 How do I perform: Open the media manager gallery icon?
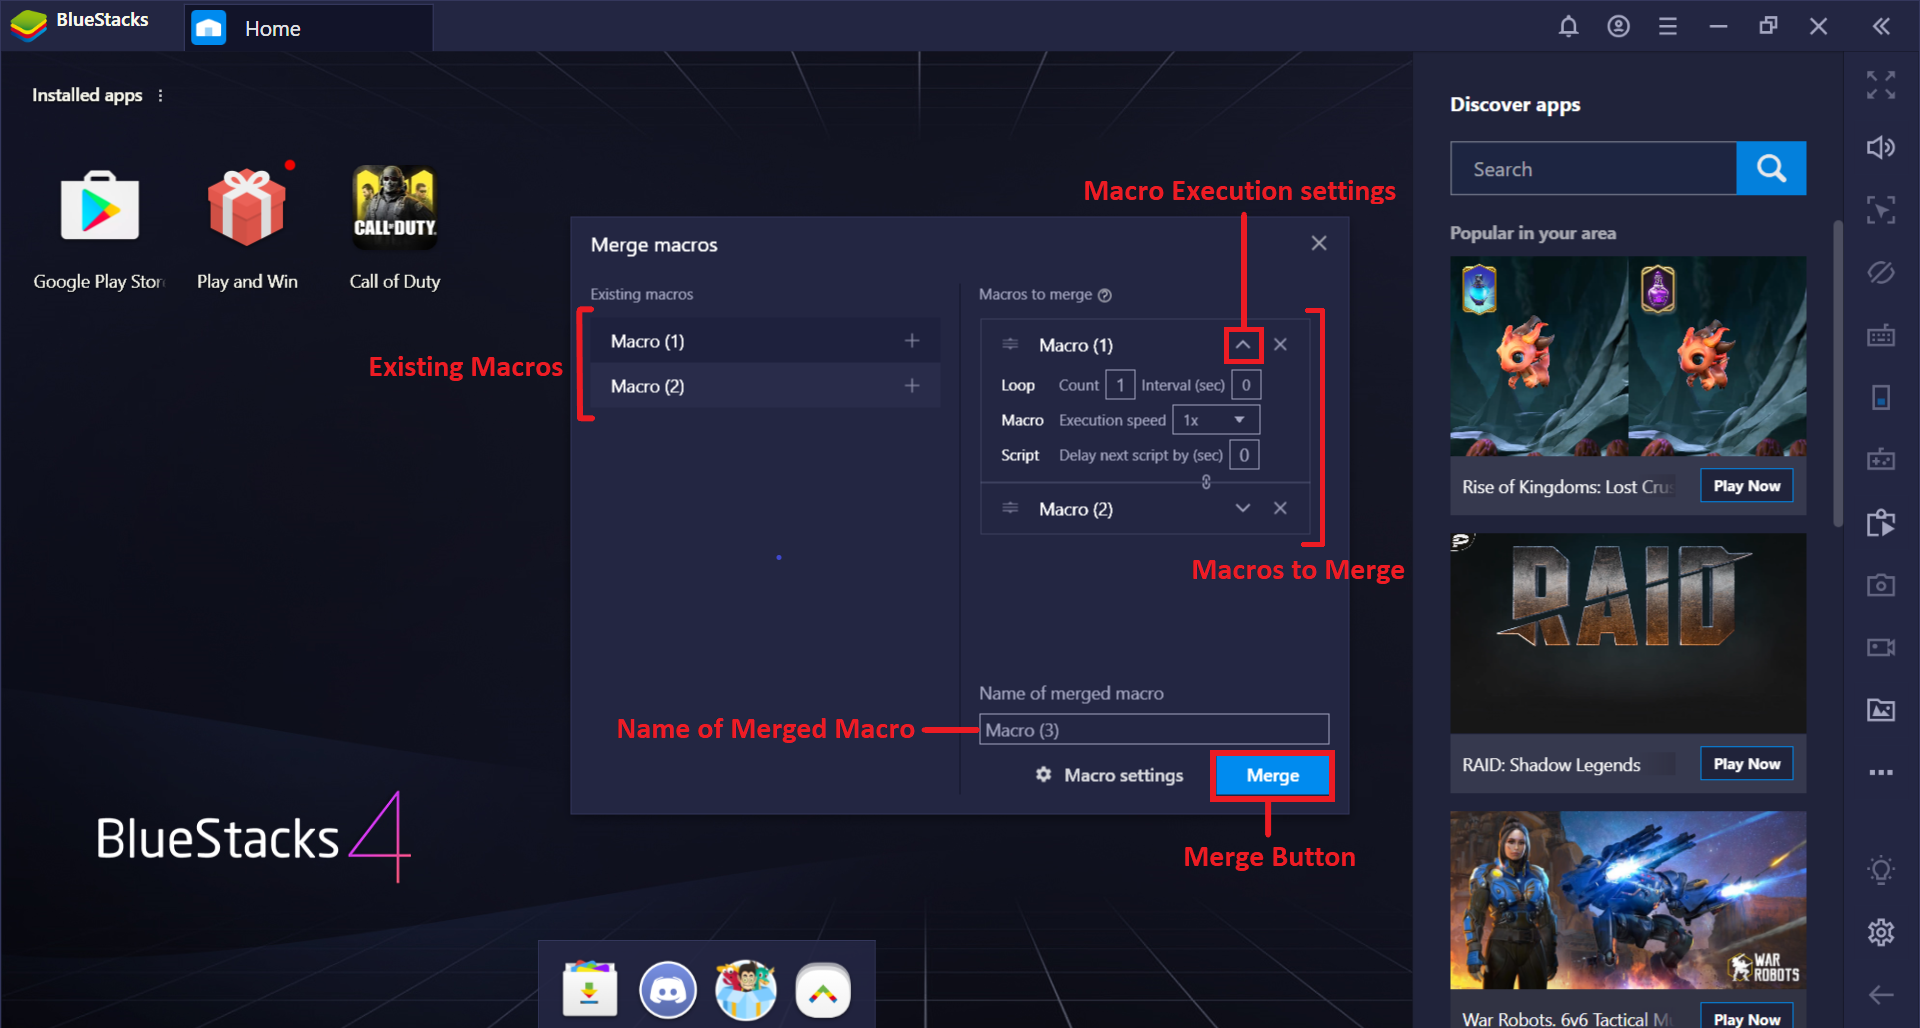point(1881,710)
